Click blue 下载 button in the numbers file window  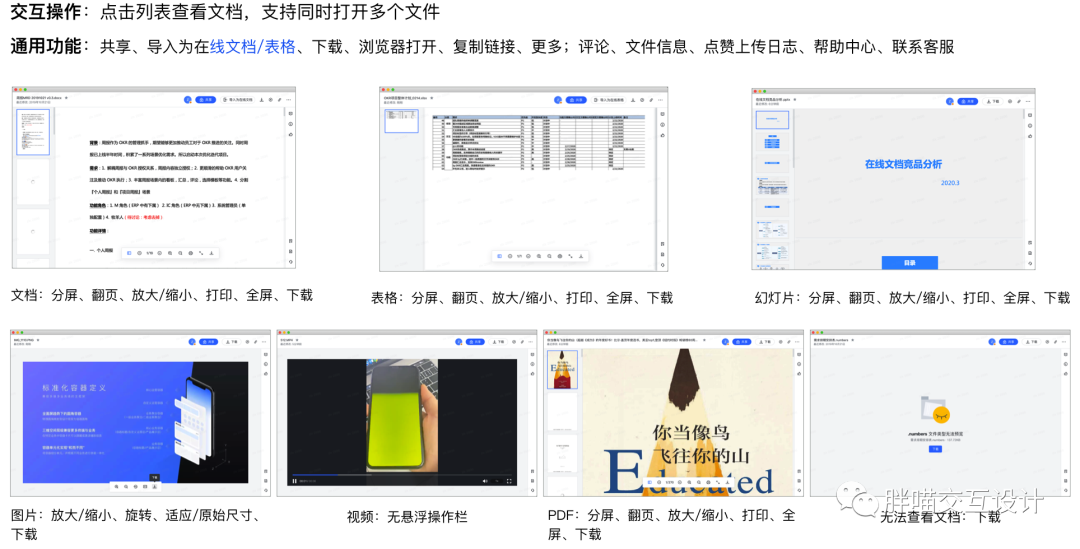[935, 448]
